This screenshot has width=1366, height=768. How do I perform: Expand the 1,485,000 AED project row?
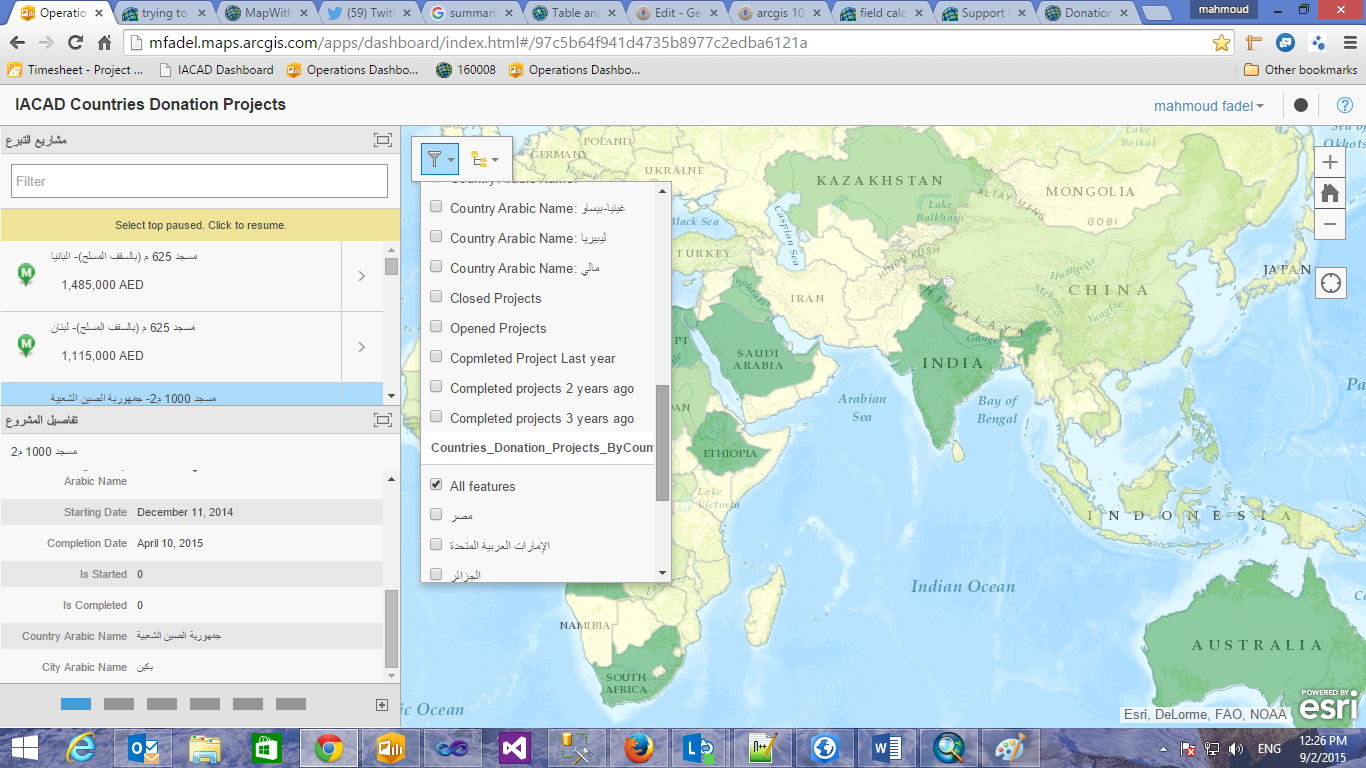point(362,276)
